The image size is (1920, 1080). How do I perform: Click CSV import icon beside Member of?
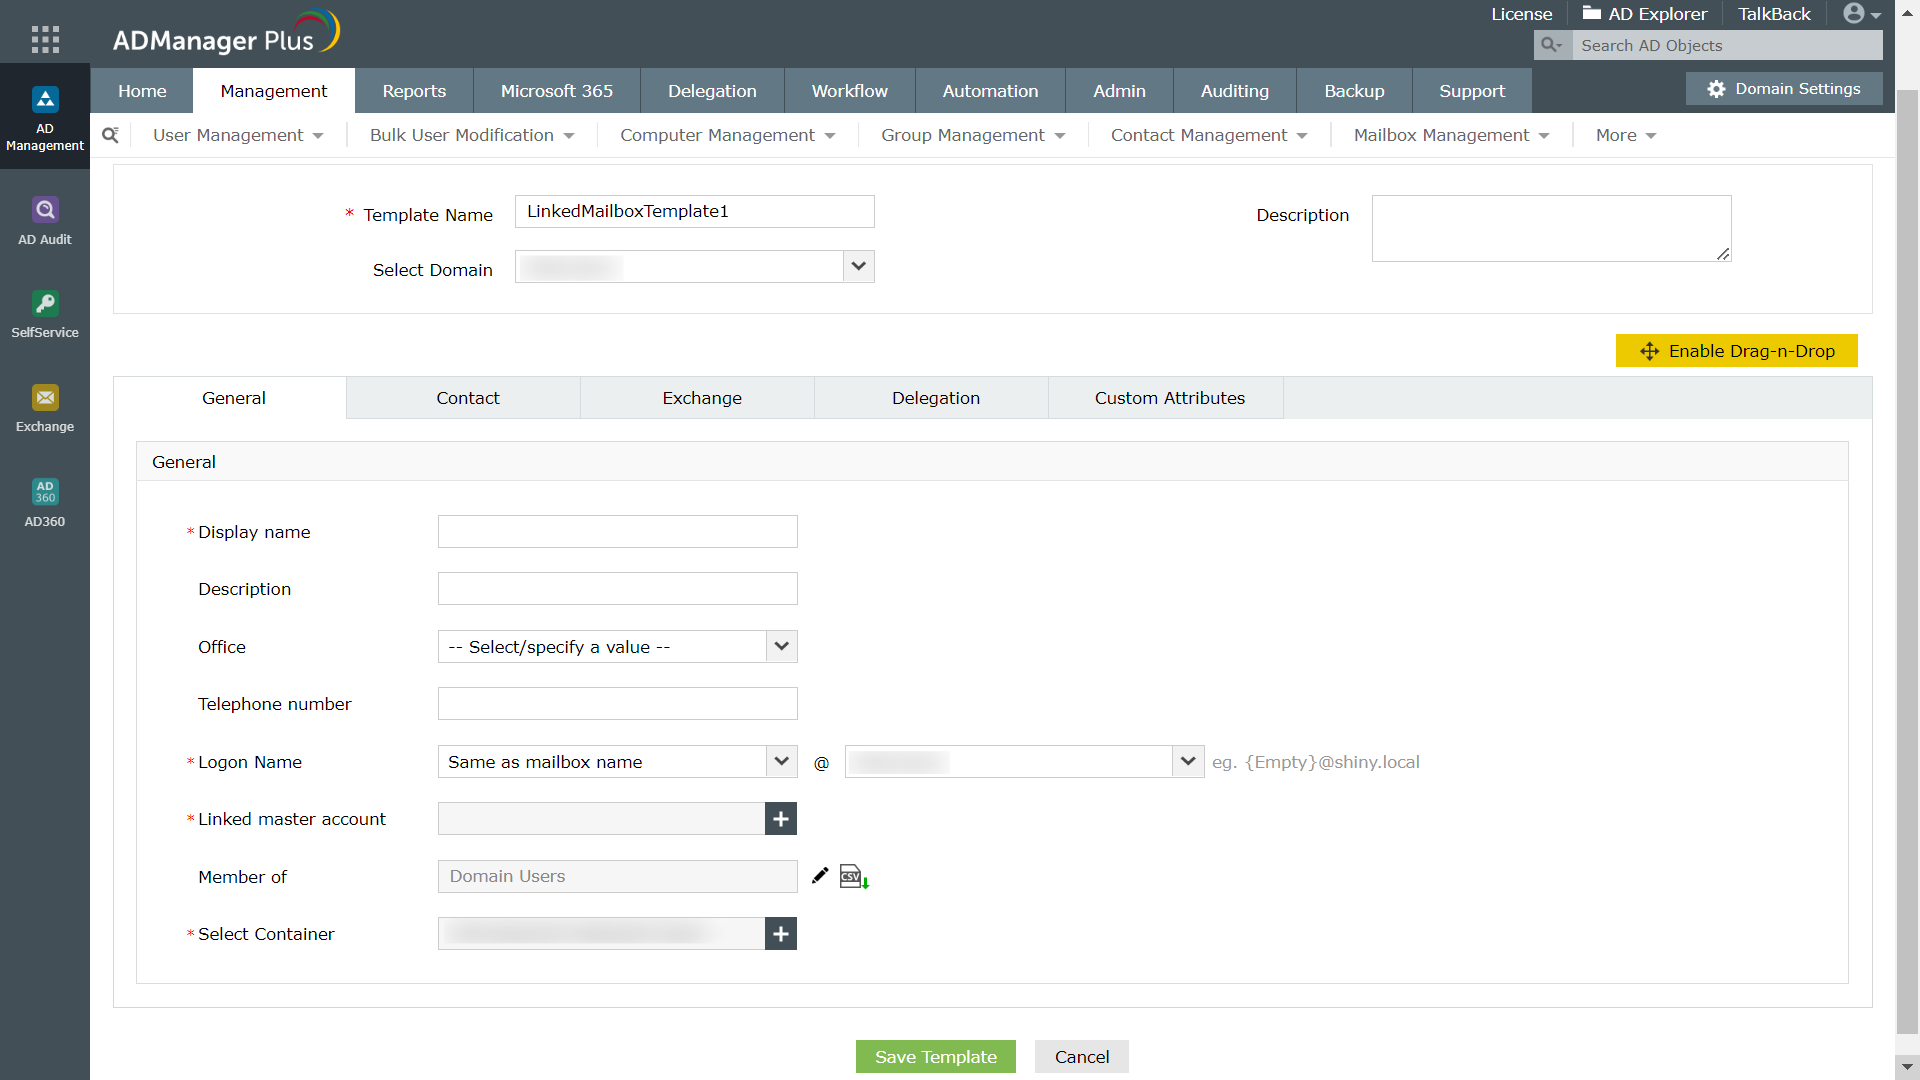(x=853, y=877)
